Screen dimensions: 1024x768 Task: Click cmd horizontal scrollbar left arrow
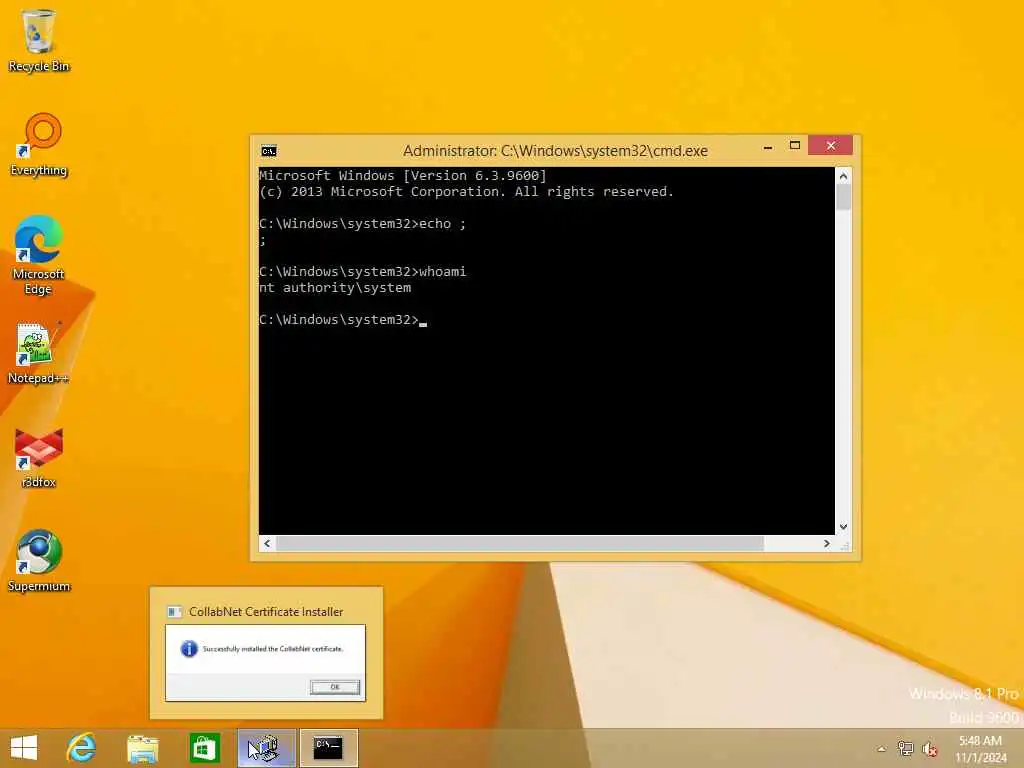(x=267, y=543)
